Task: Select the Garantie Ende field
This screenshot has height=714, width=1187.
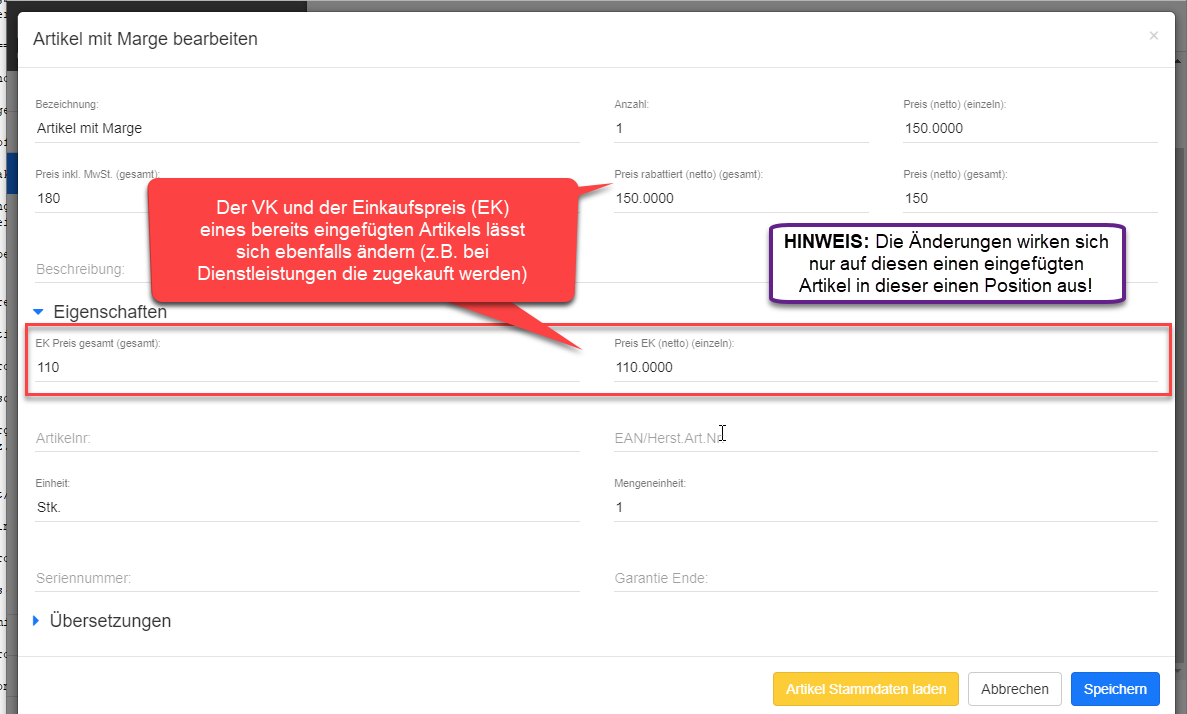Action: click(886, 578)
